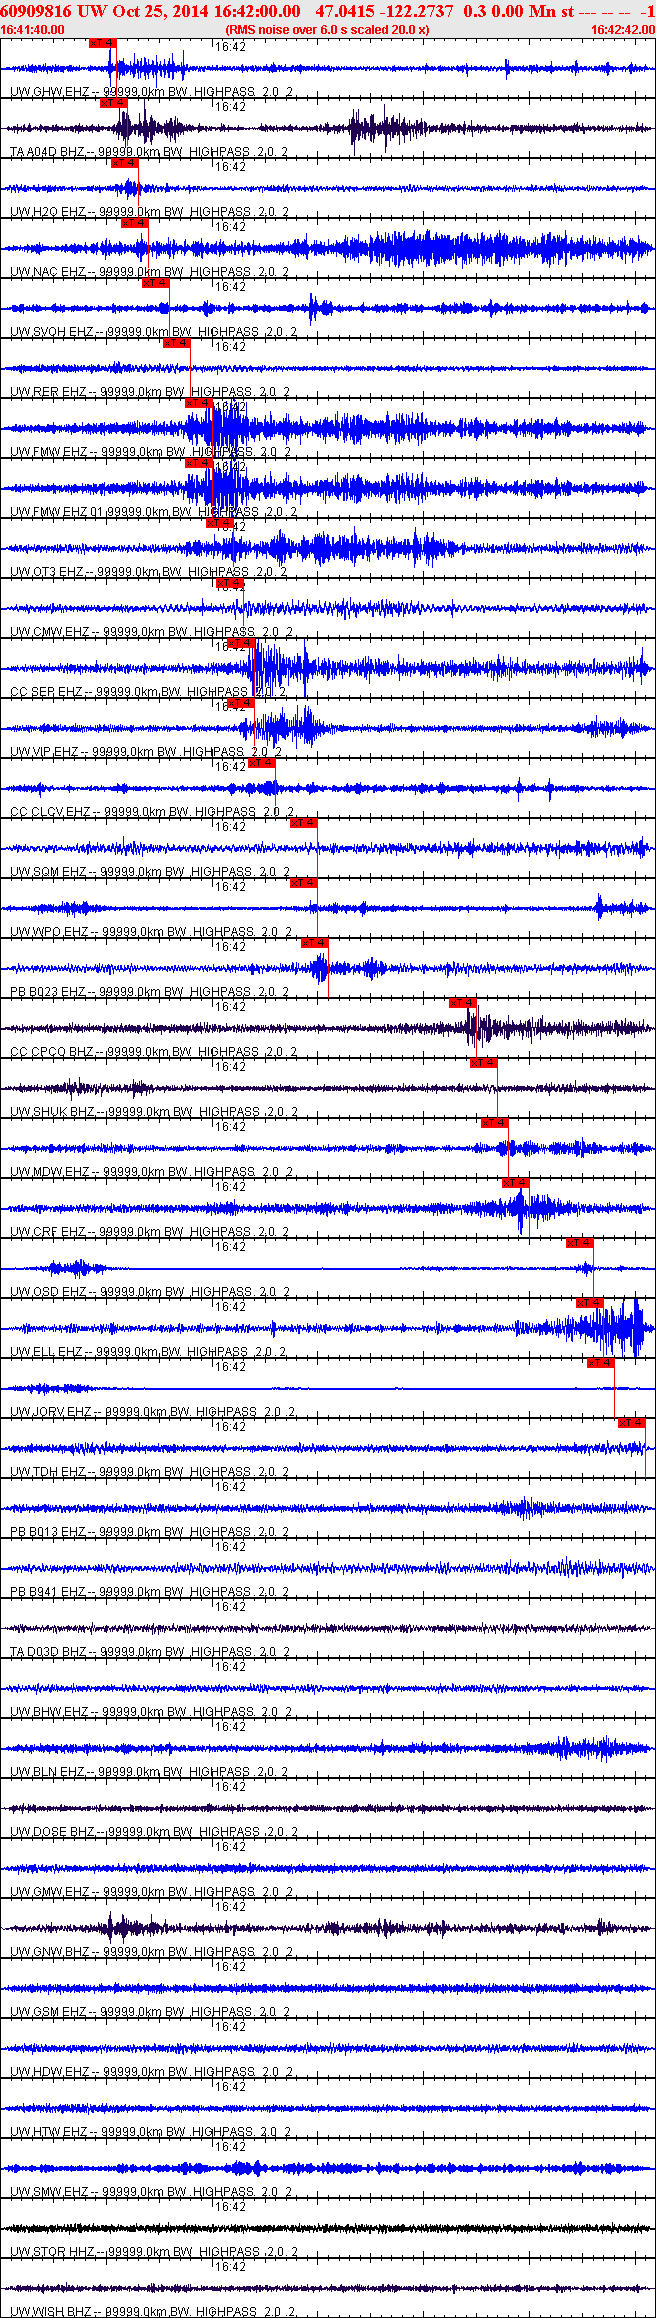
Task: Select the red pick flag on TA.A04D trace
Action: (113, 103)
